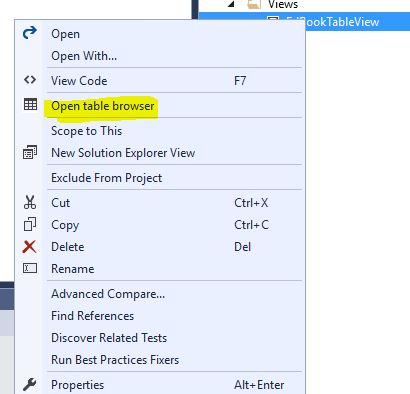Image resolution: width=410 pixels, height=394 pixels.
Task: Click the blue Open arrow icon
Action: pos(30,33)
